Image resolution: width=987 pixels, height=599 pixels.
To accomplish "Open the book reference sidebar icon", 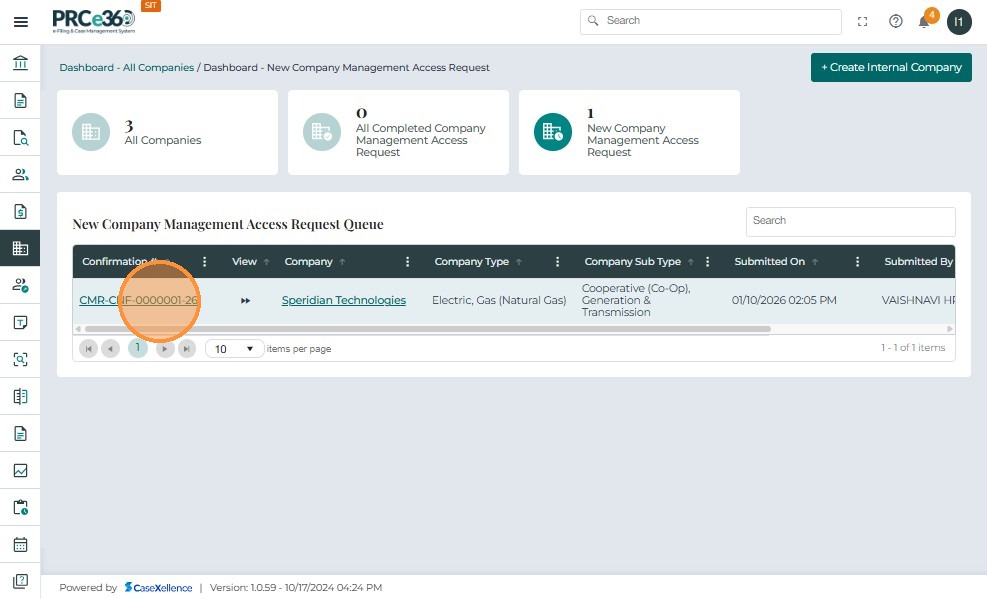I will coord(20,396).
